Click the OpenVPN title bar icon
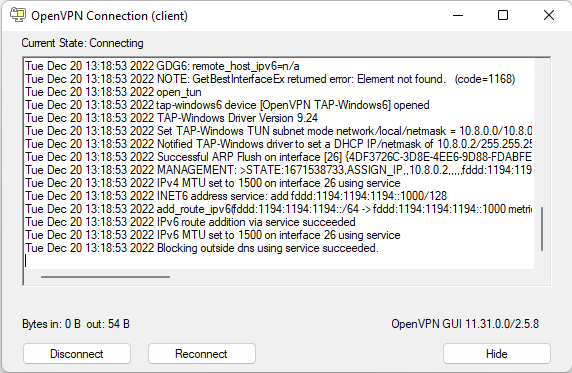Image resolution: width=572 pixels, height=373 pixels. 18,15
